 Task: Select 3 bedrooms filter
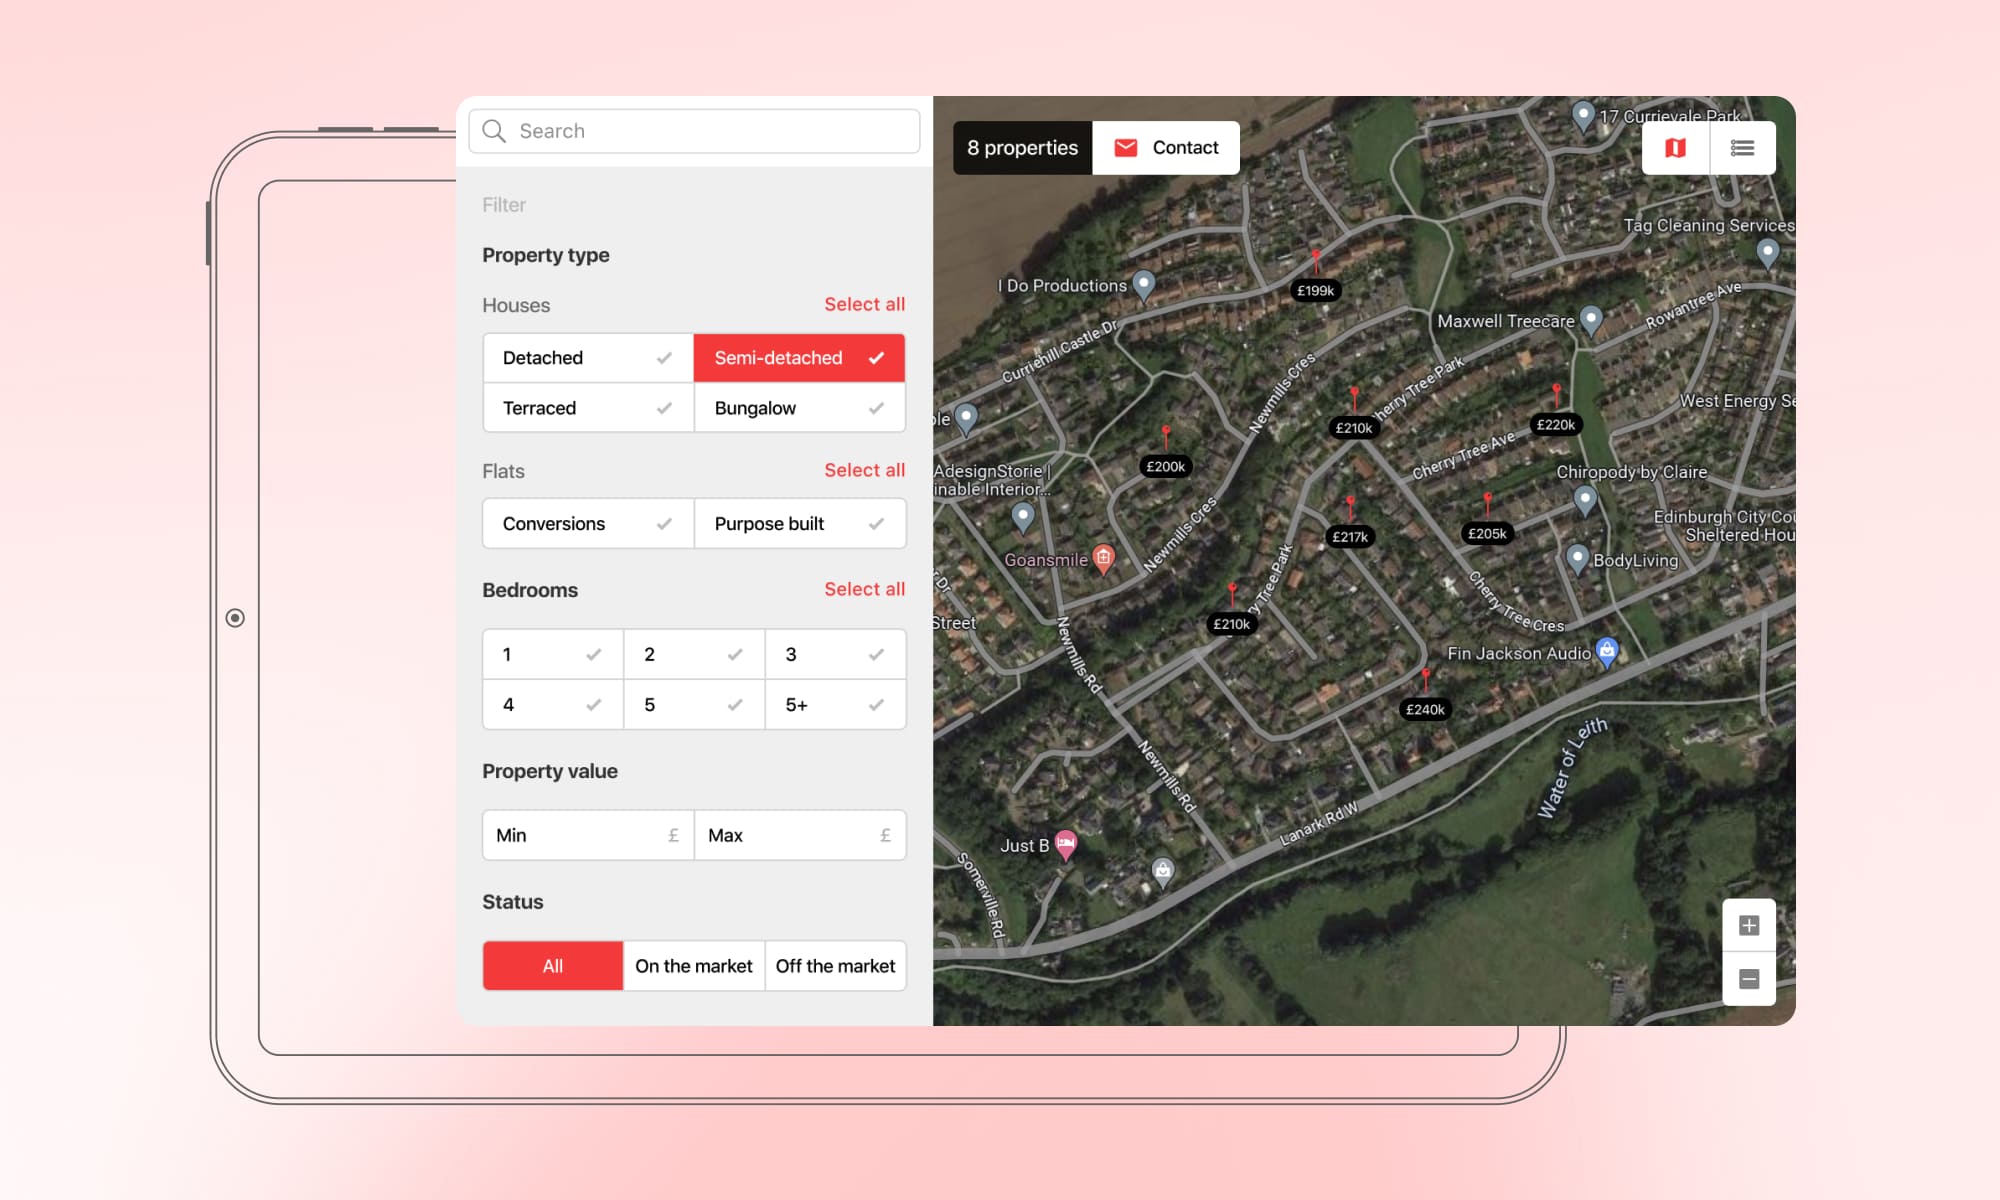(834, 654)
